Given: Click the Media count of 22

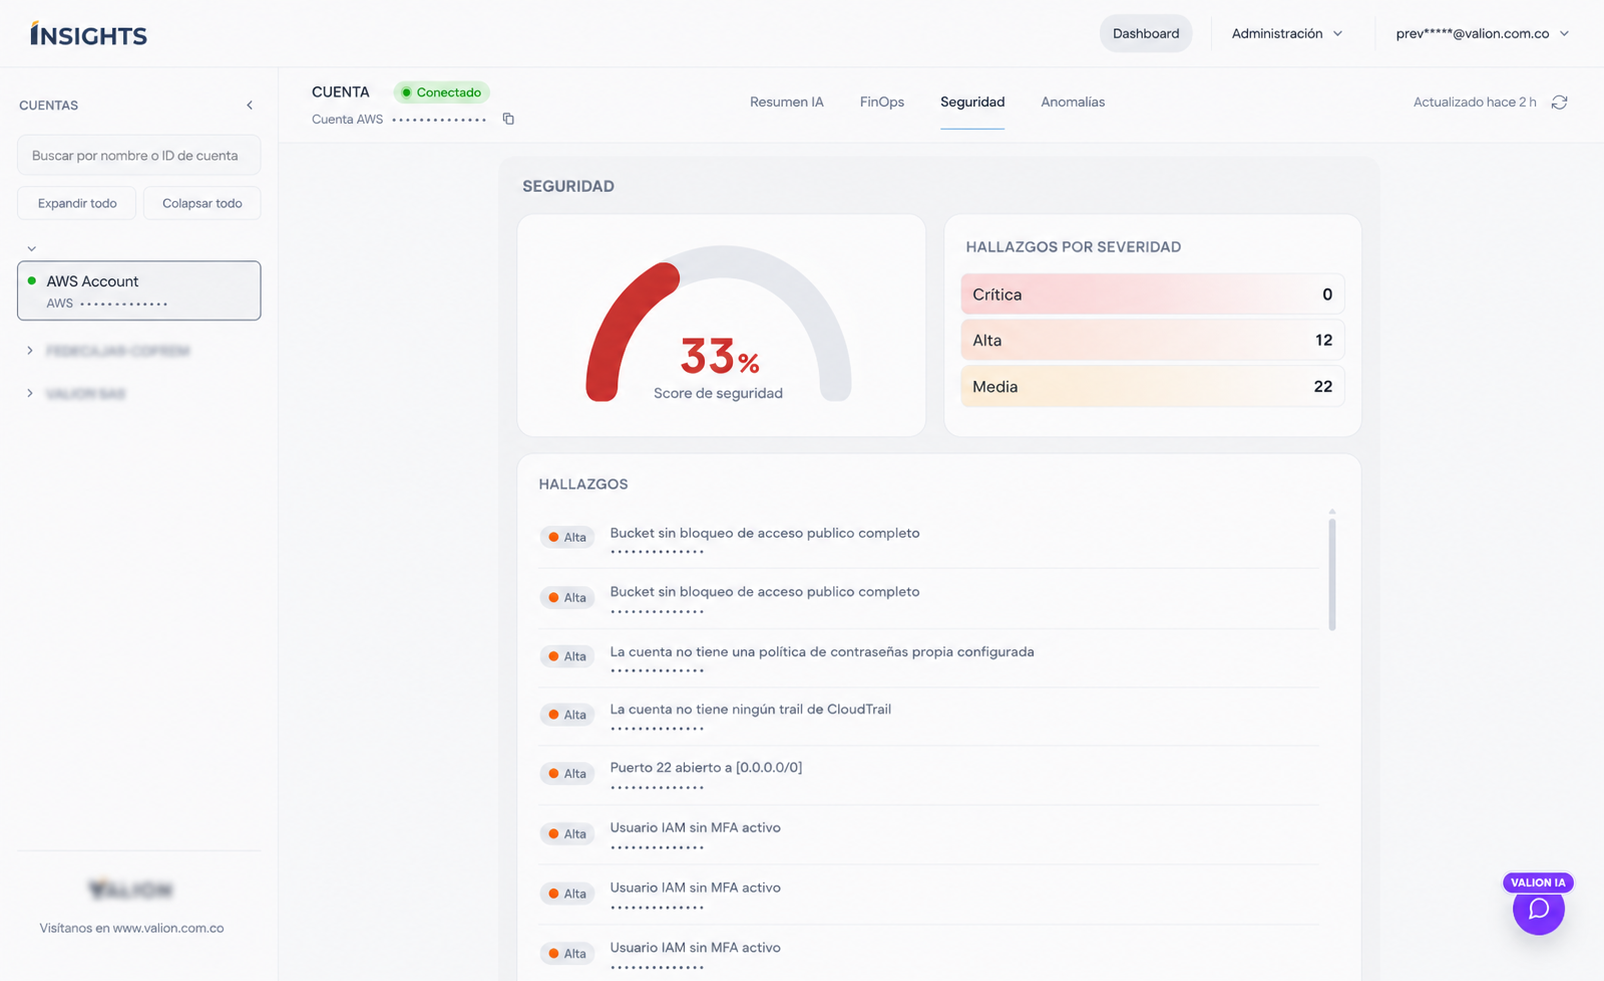Looking at the screenshot, I should pos(1323,386).
